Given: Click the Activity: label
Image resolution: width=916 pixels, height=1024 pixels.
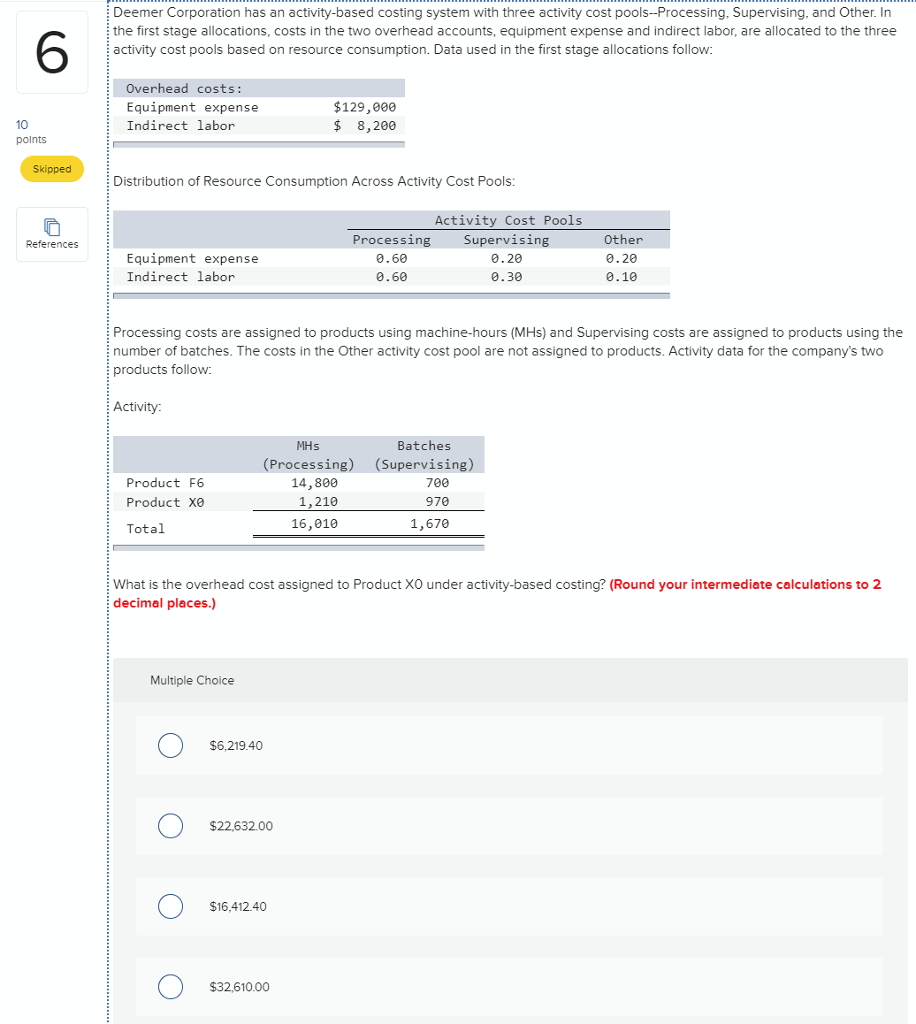Looking at the screenshot, I should click(137, 407).
